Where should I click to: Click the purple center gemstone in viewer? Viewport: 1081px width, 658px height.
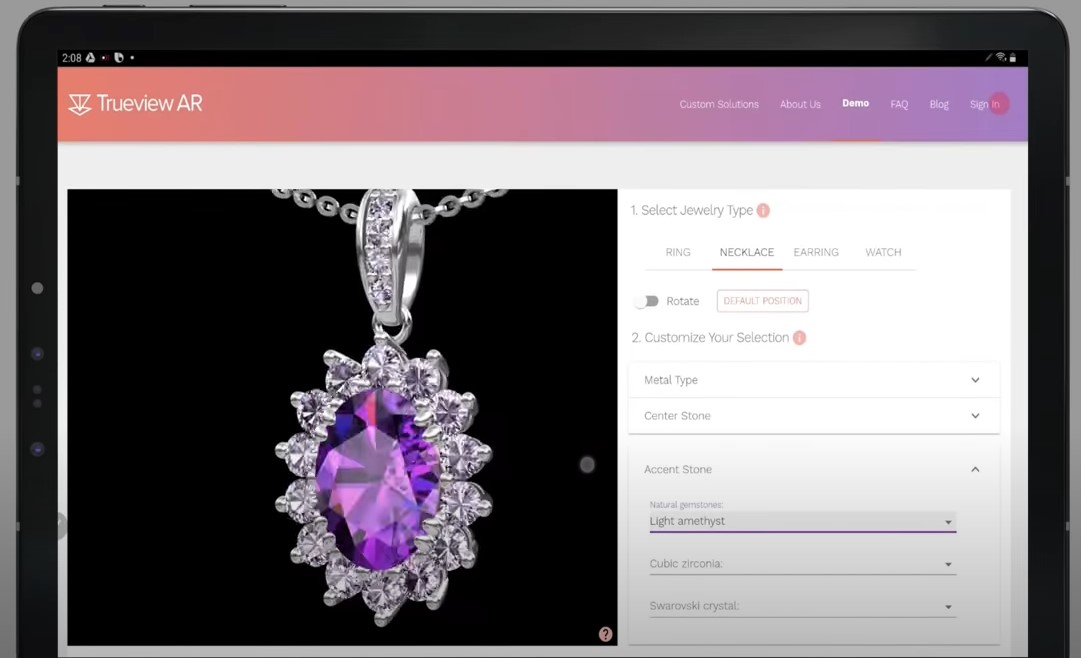coord(377,467)
